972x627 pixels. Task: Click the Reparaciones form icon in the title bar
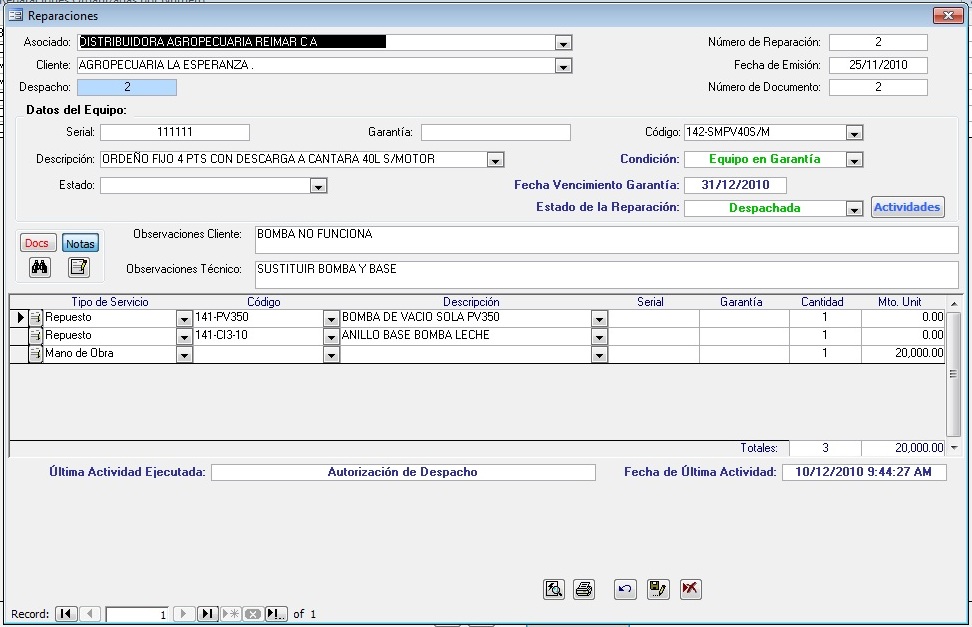tap(15, 16)
